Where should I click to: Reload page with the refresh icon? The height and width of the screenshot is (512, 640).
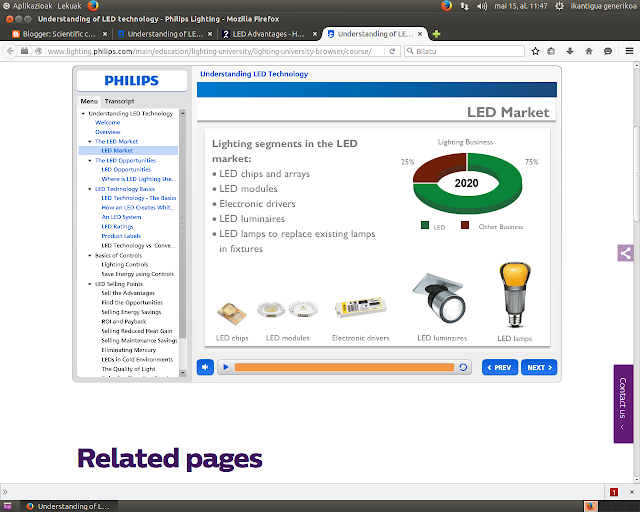(x=392, y=51)
